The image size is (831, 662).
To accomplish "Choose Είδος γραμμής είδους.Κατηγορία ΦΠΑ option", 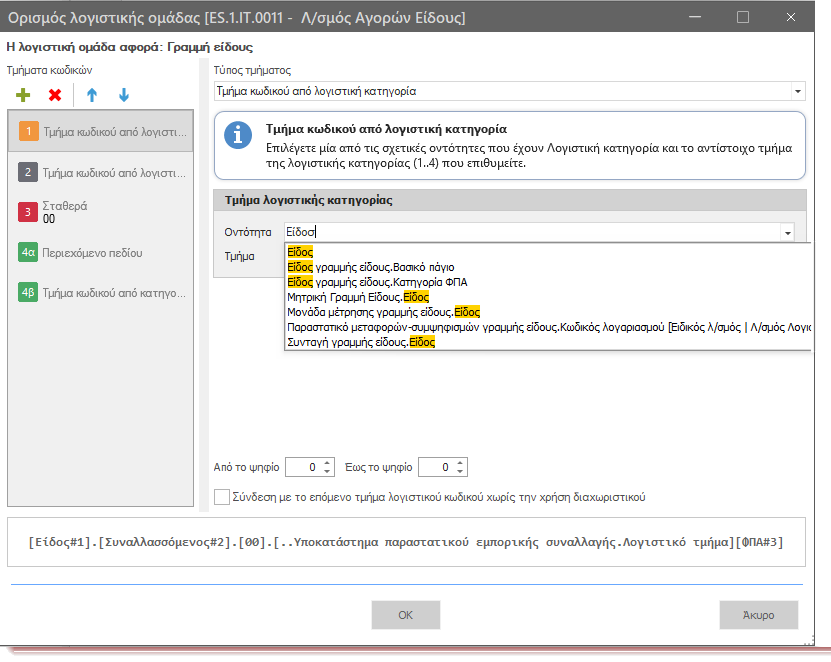I will point(377,282).
